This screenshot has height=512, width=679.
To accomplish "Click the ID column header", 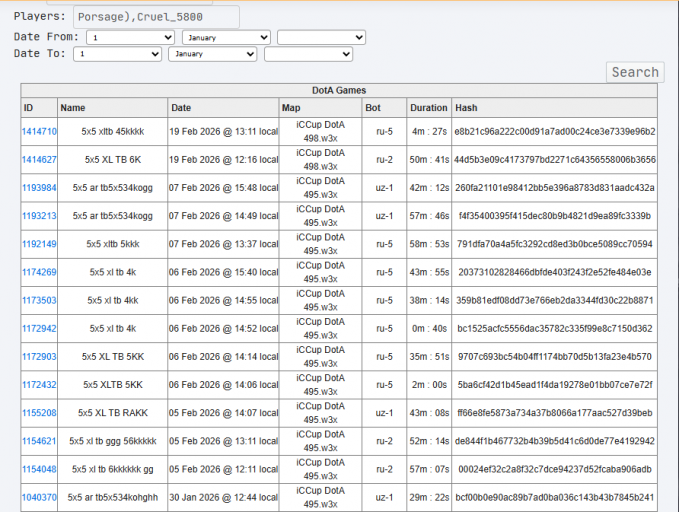I will click(39, 108).
